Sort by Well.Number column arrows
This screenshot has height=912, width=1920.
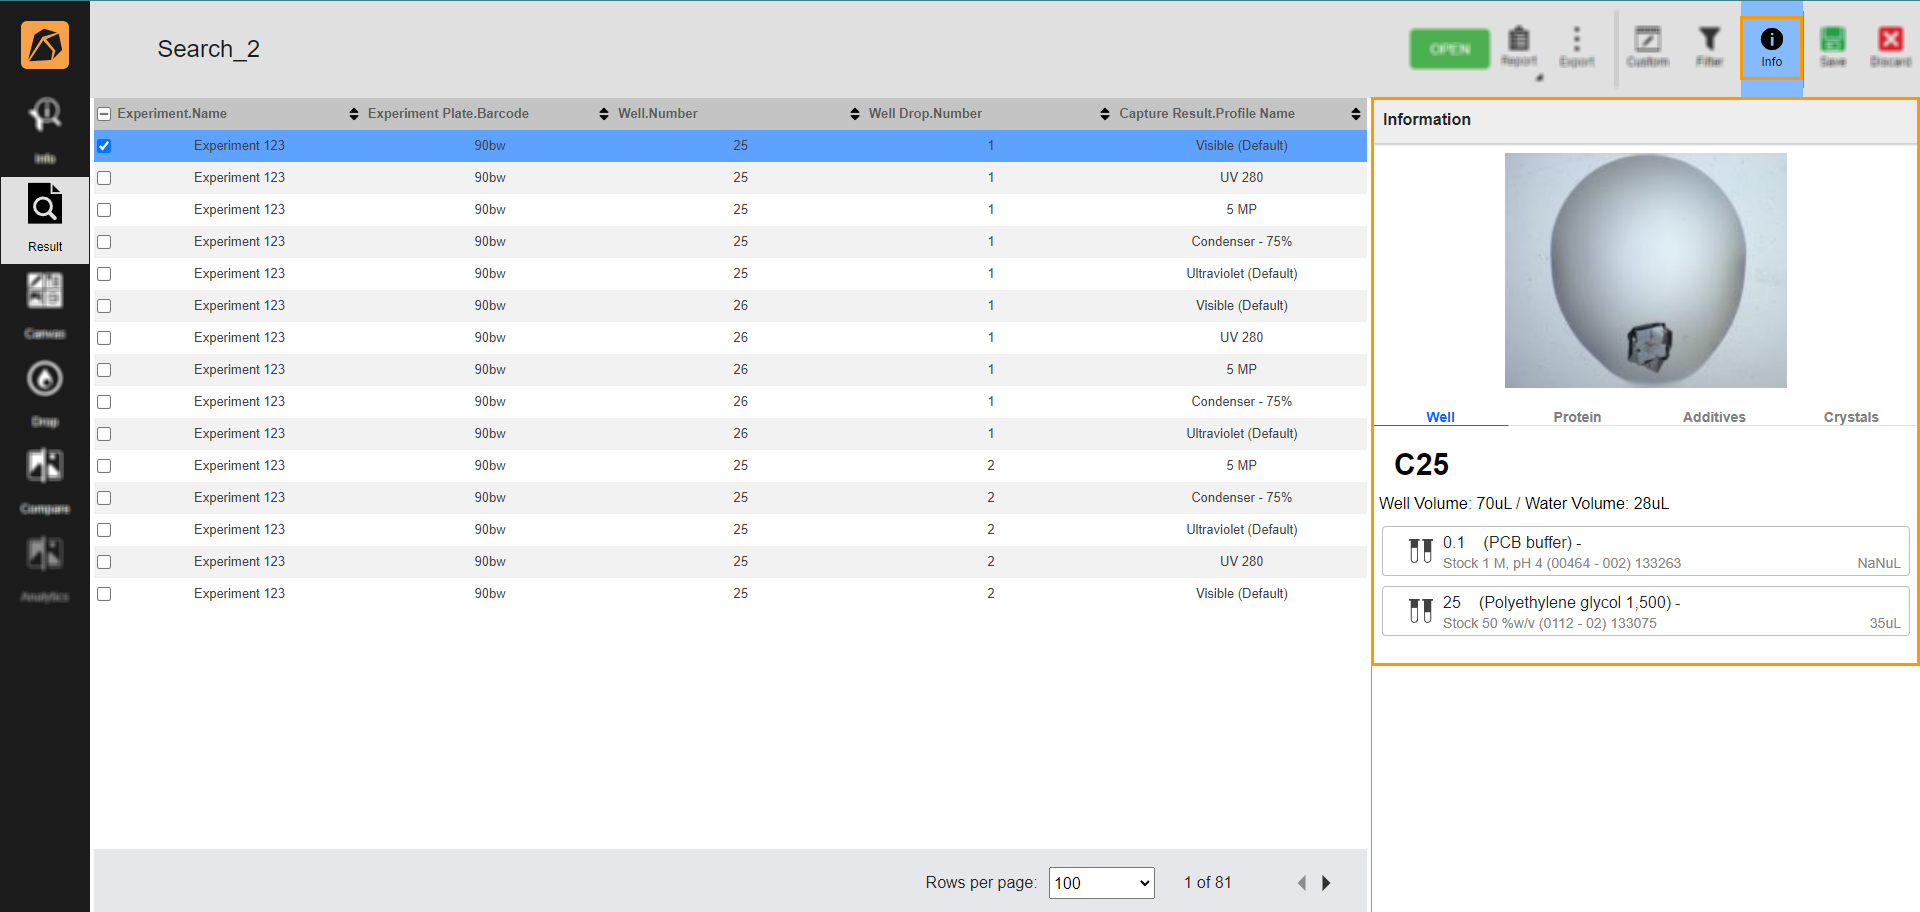855,114
